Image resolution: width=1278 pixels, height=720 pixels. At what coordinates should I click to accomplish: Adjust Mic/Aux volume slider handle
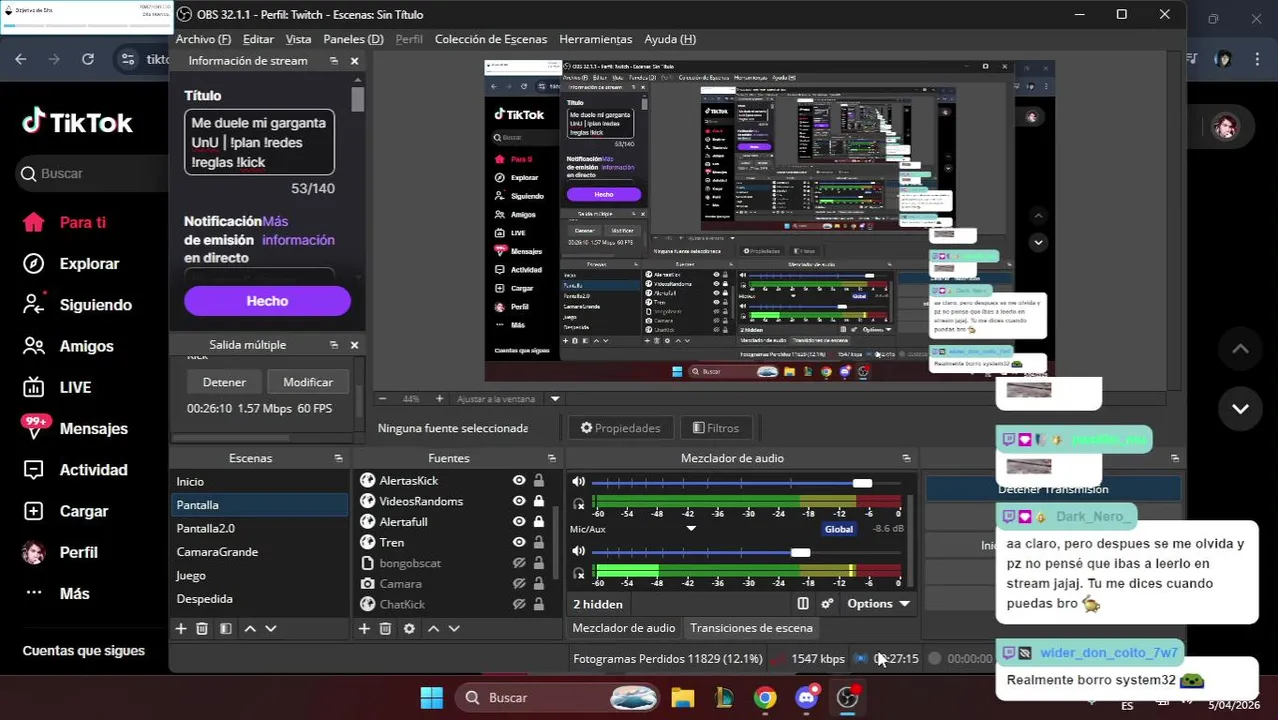[x=800, y=552]
